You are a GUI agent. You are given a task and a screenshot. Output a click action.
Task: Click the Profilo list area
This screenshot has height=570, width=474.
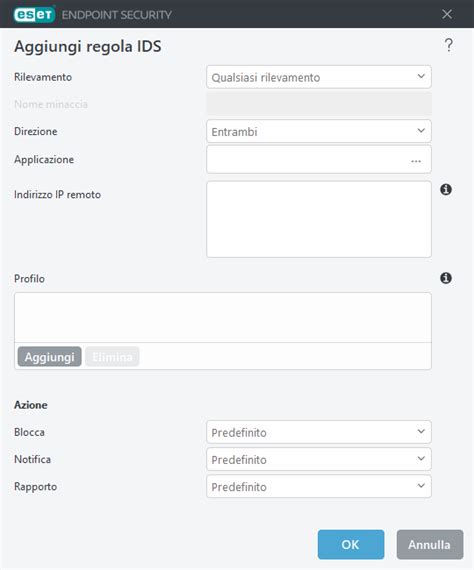click(x=223, y=317)
